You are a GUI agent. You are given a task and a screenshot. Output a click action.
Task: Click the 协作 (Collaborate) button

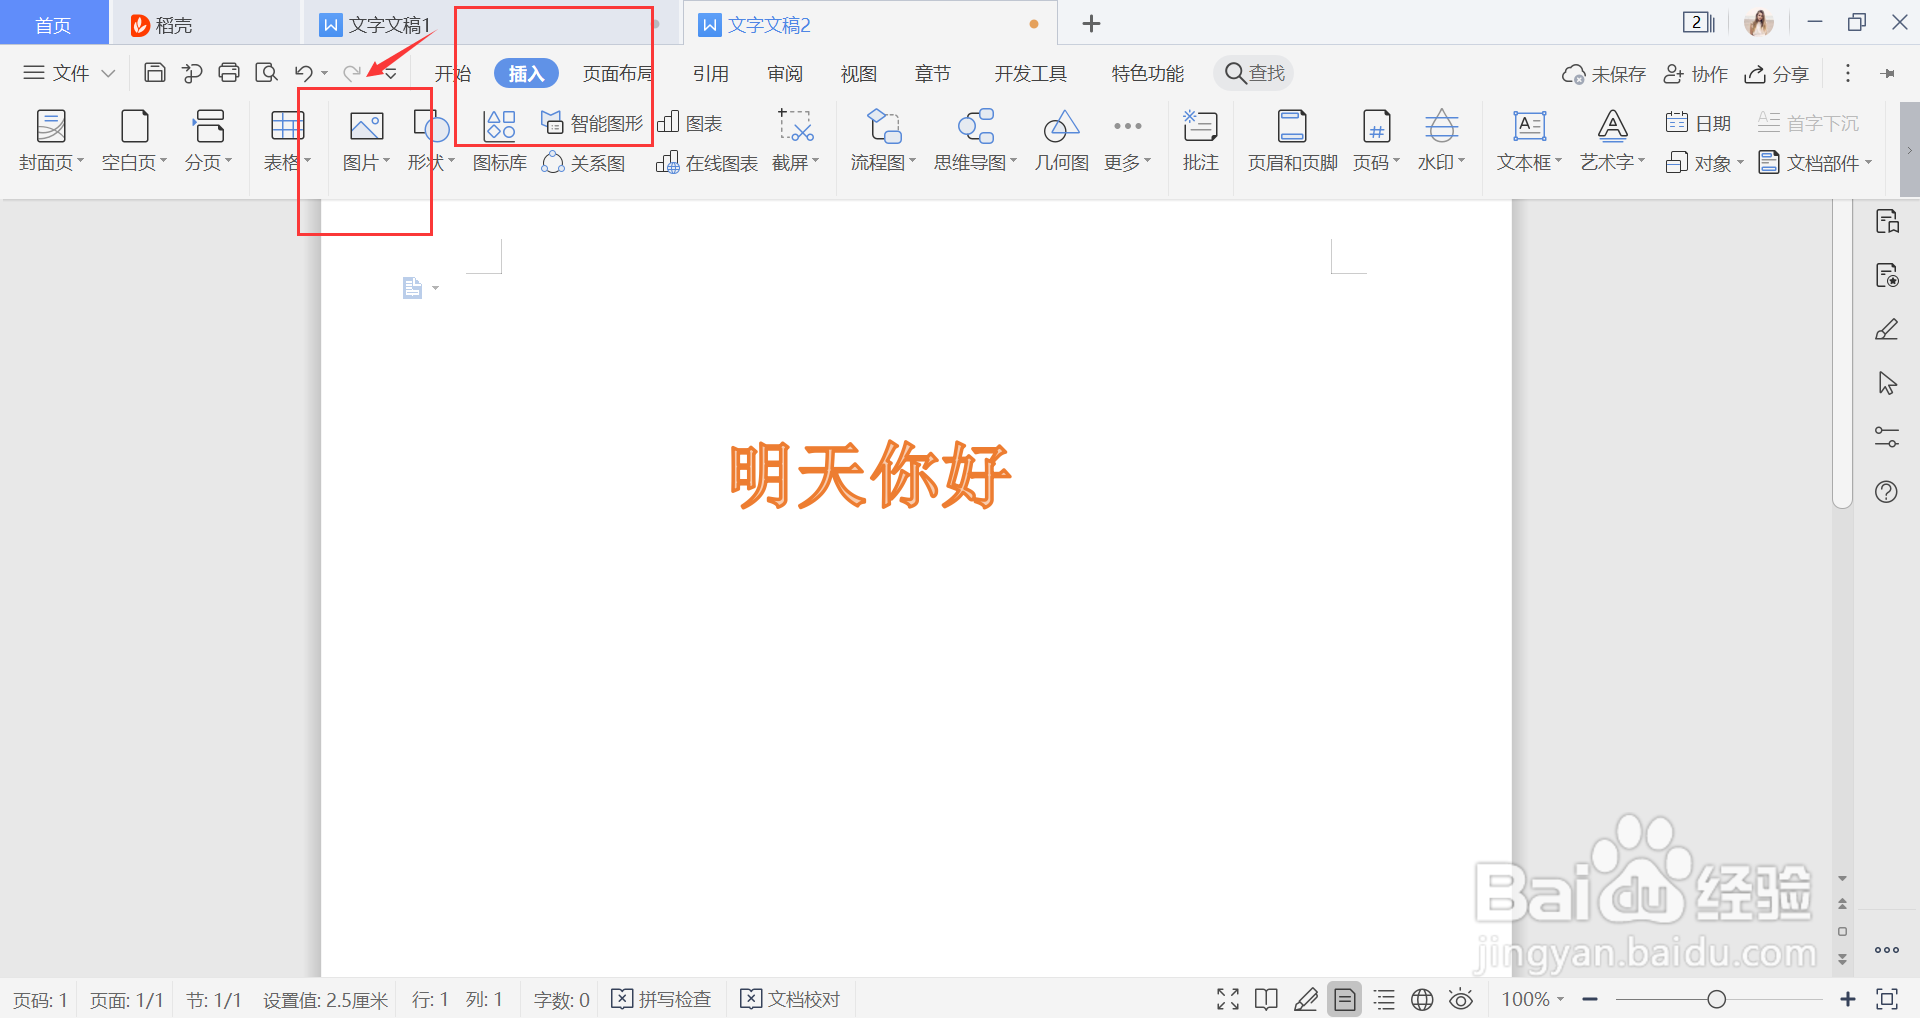[1694, 73]
